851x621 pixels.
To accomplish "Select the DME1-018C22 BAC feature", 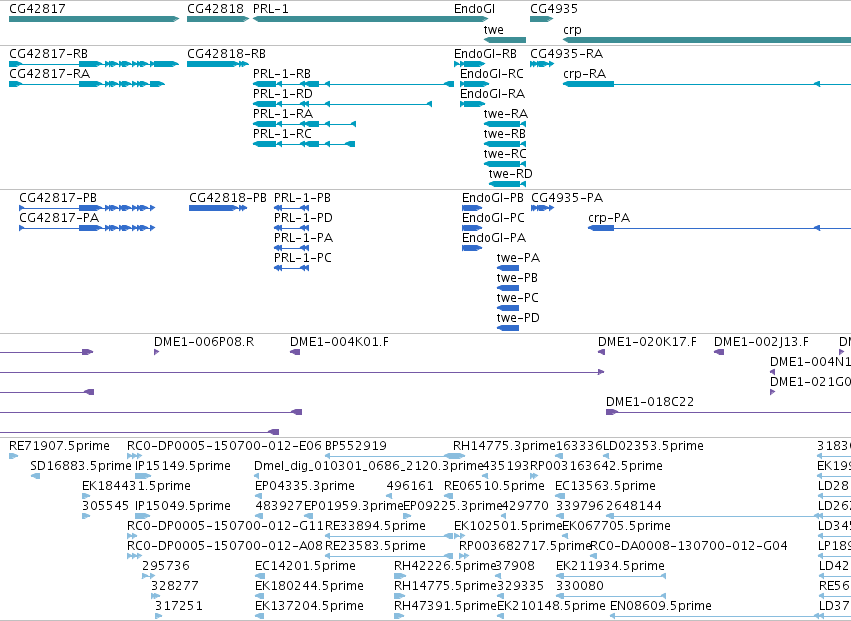I will point(728,413).
